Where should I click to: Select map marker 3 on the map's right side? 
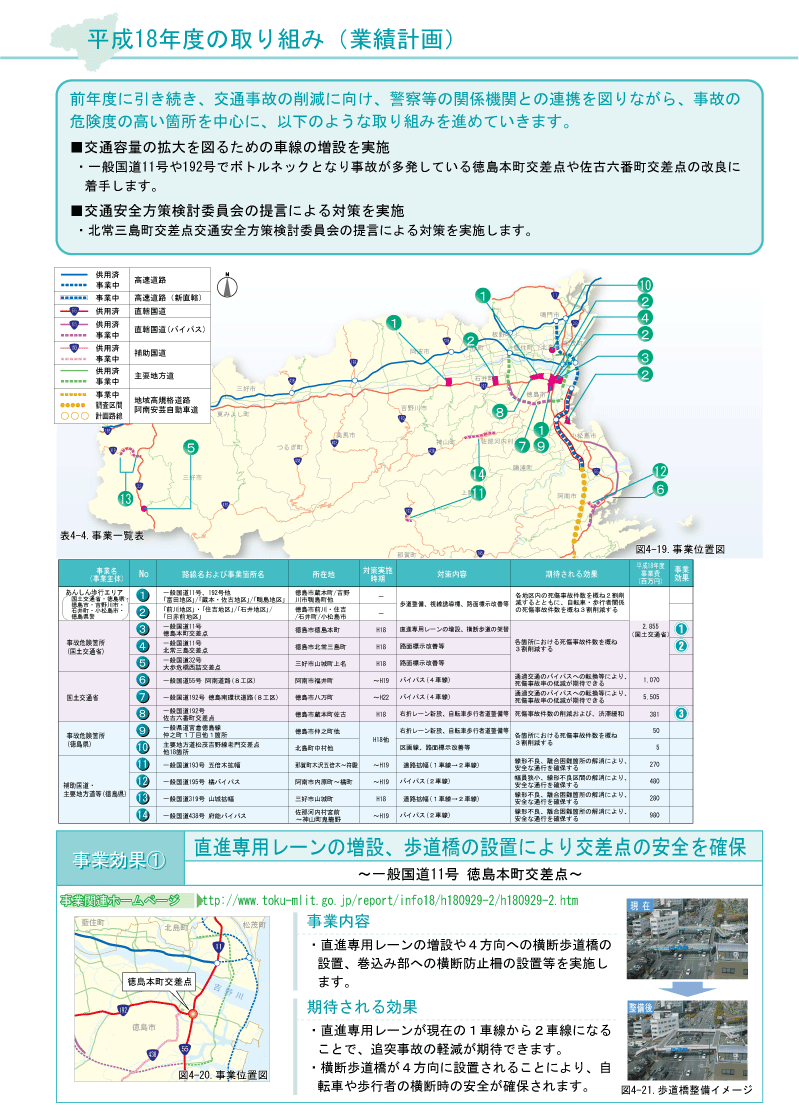[x=644, y=358]
